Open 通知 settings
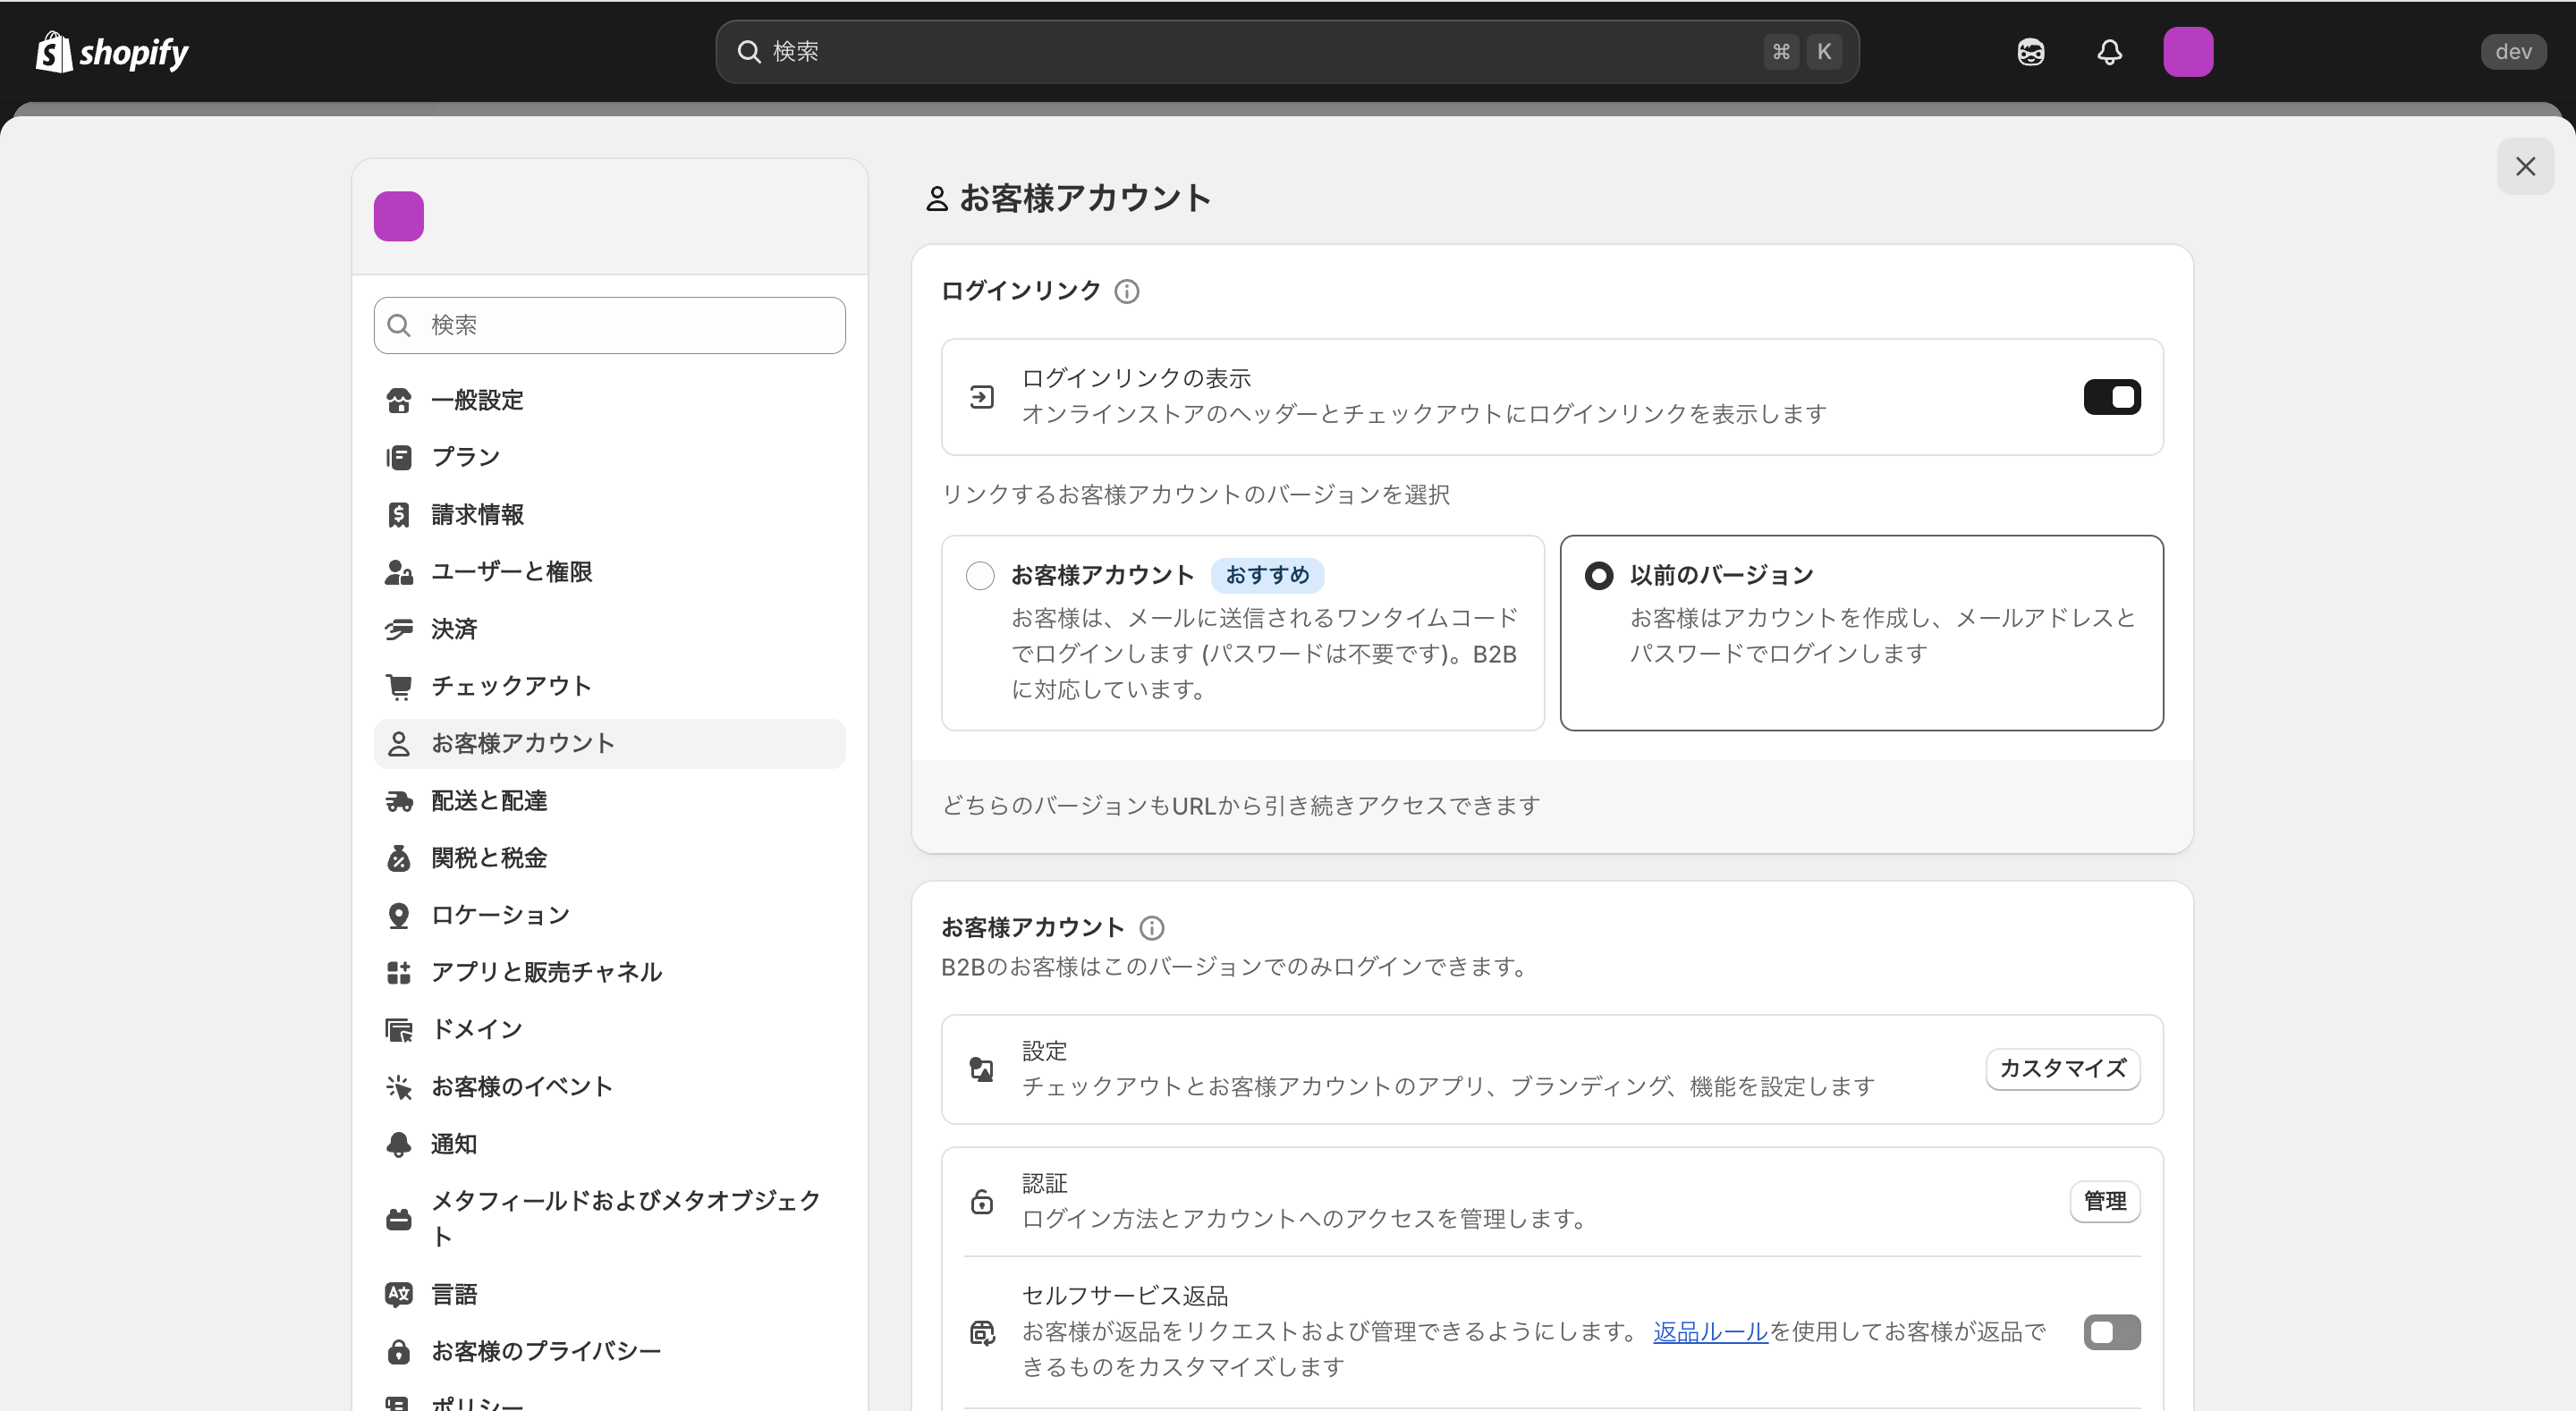This screenshot has height=1411, width=2576. coord(609,1144)
